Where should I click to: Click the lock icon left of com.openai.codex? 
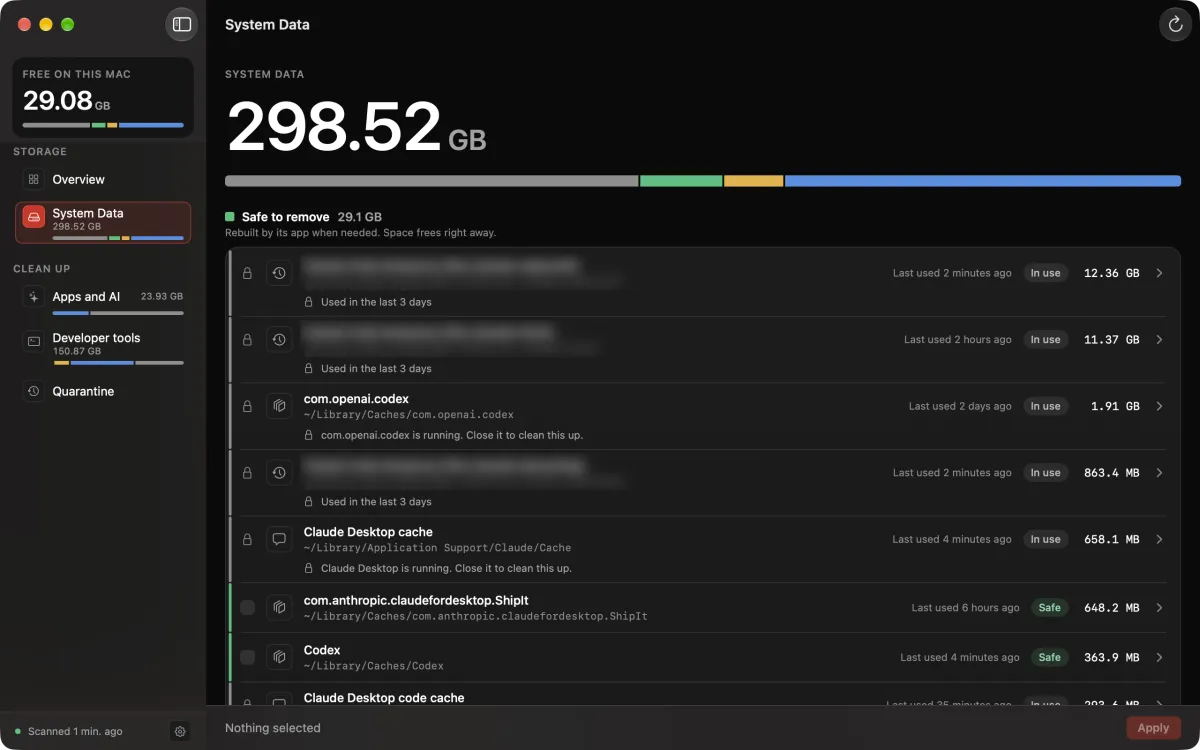click(x=247, y=406)
